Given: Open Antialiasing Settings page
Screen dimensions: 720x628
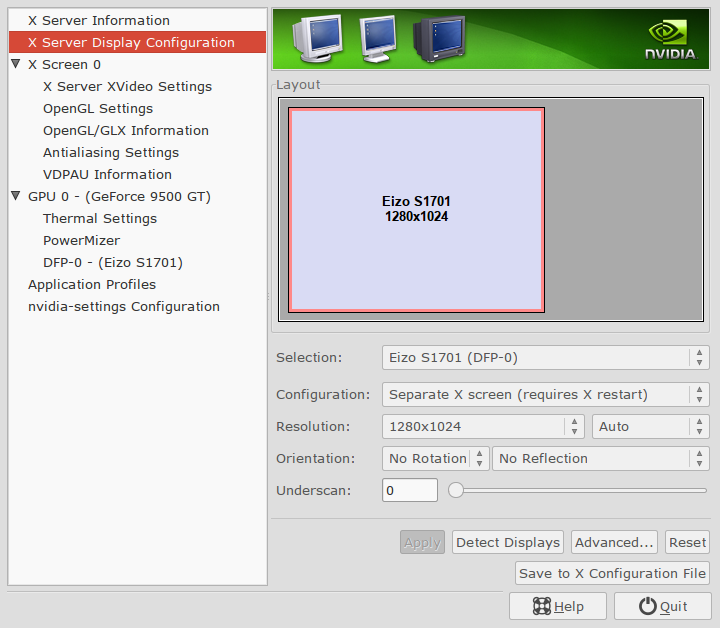Looking at the screenshot, I should pos(111,152).
